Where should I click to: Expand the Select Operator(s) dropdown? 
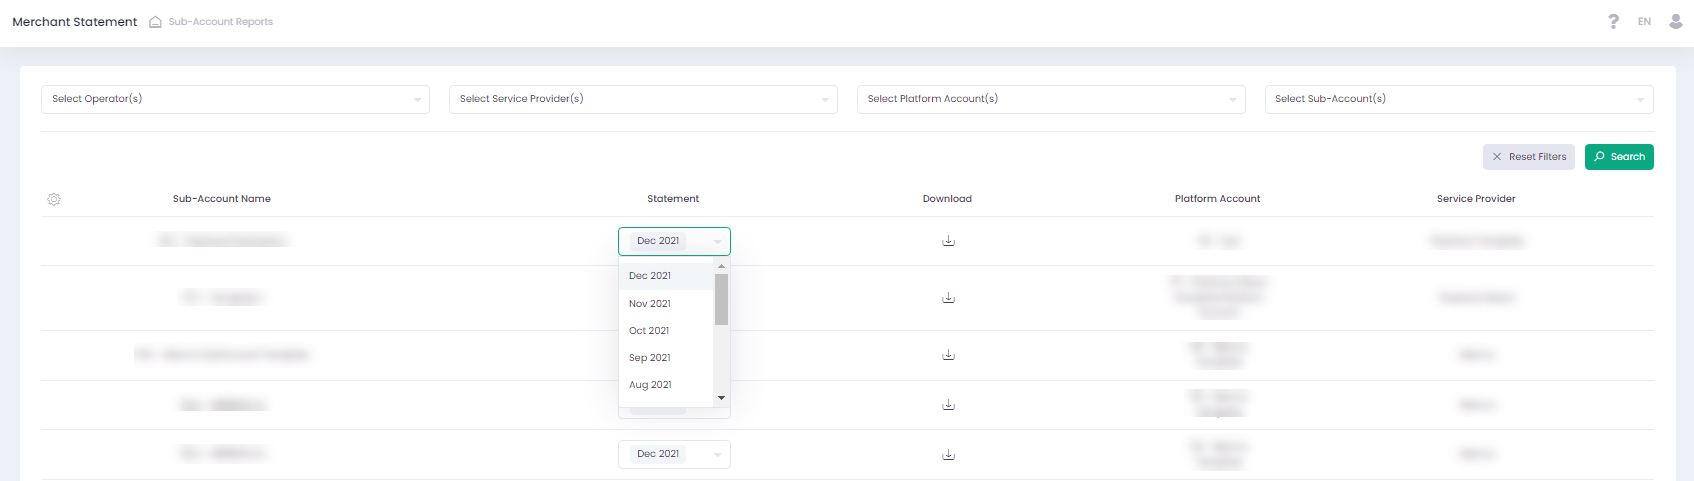coord(235,99)
